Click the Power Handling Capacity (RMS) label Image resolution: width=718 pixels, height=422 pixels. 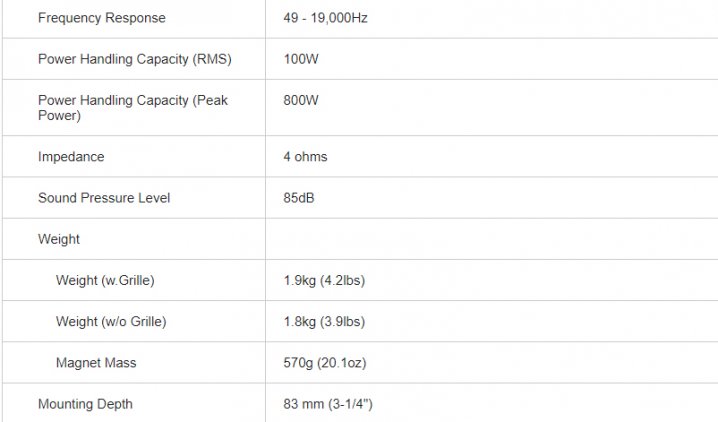click(135, 59)
